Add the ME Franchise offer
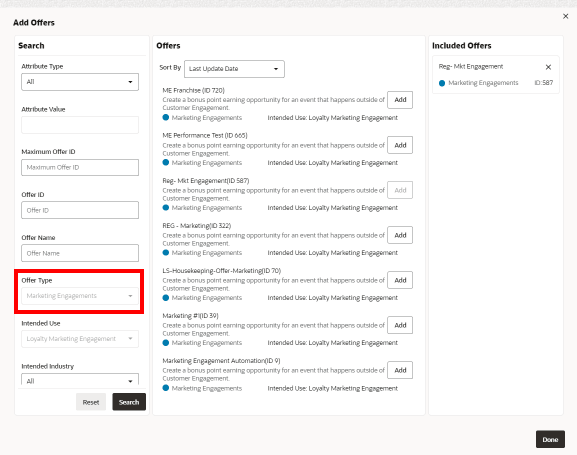Screen dimensions: 577x455 coord(400,100)
